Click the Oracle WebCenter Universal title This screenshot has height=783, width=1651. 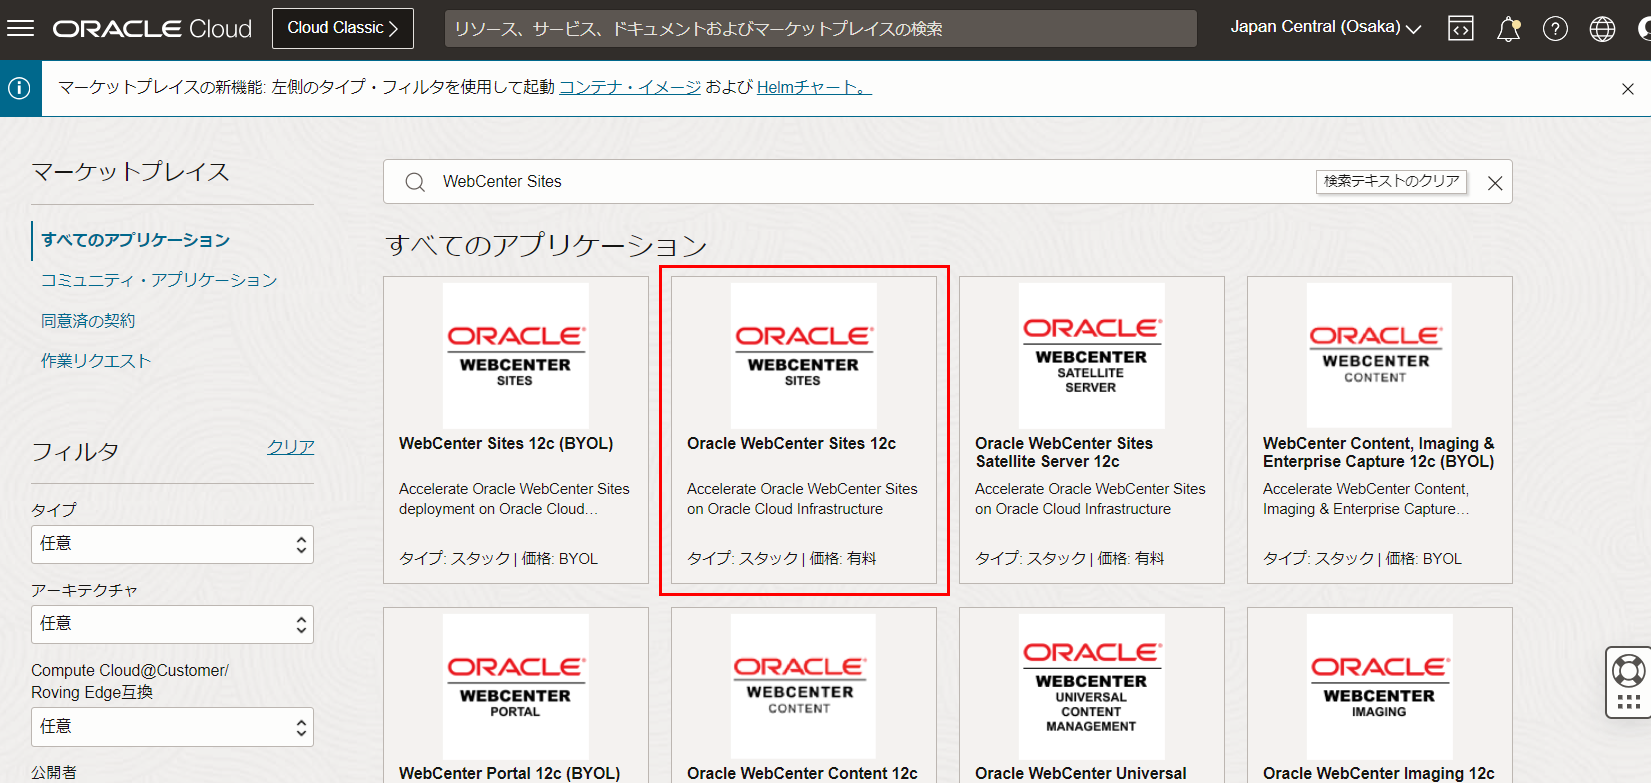1081,773
